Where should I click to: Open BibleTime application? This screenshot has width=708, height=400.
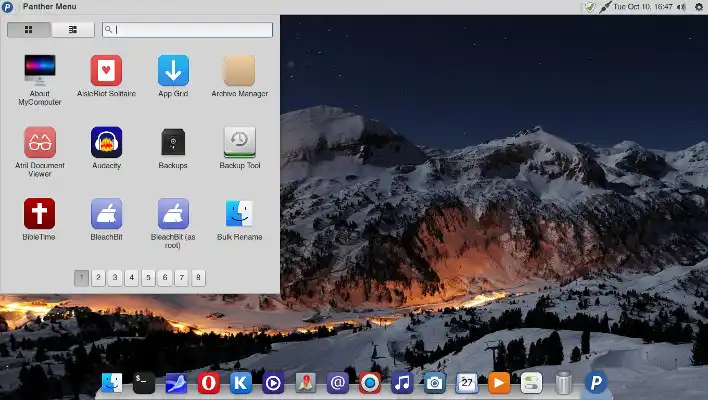(40, 215)
